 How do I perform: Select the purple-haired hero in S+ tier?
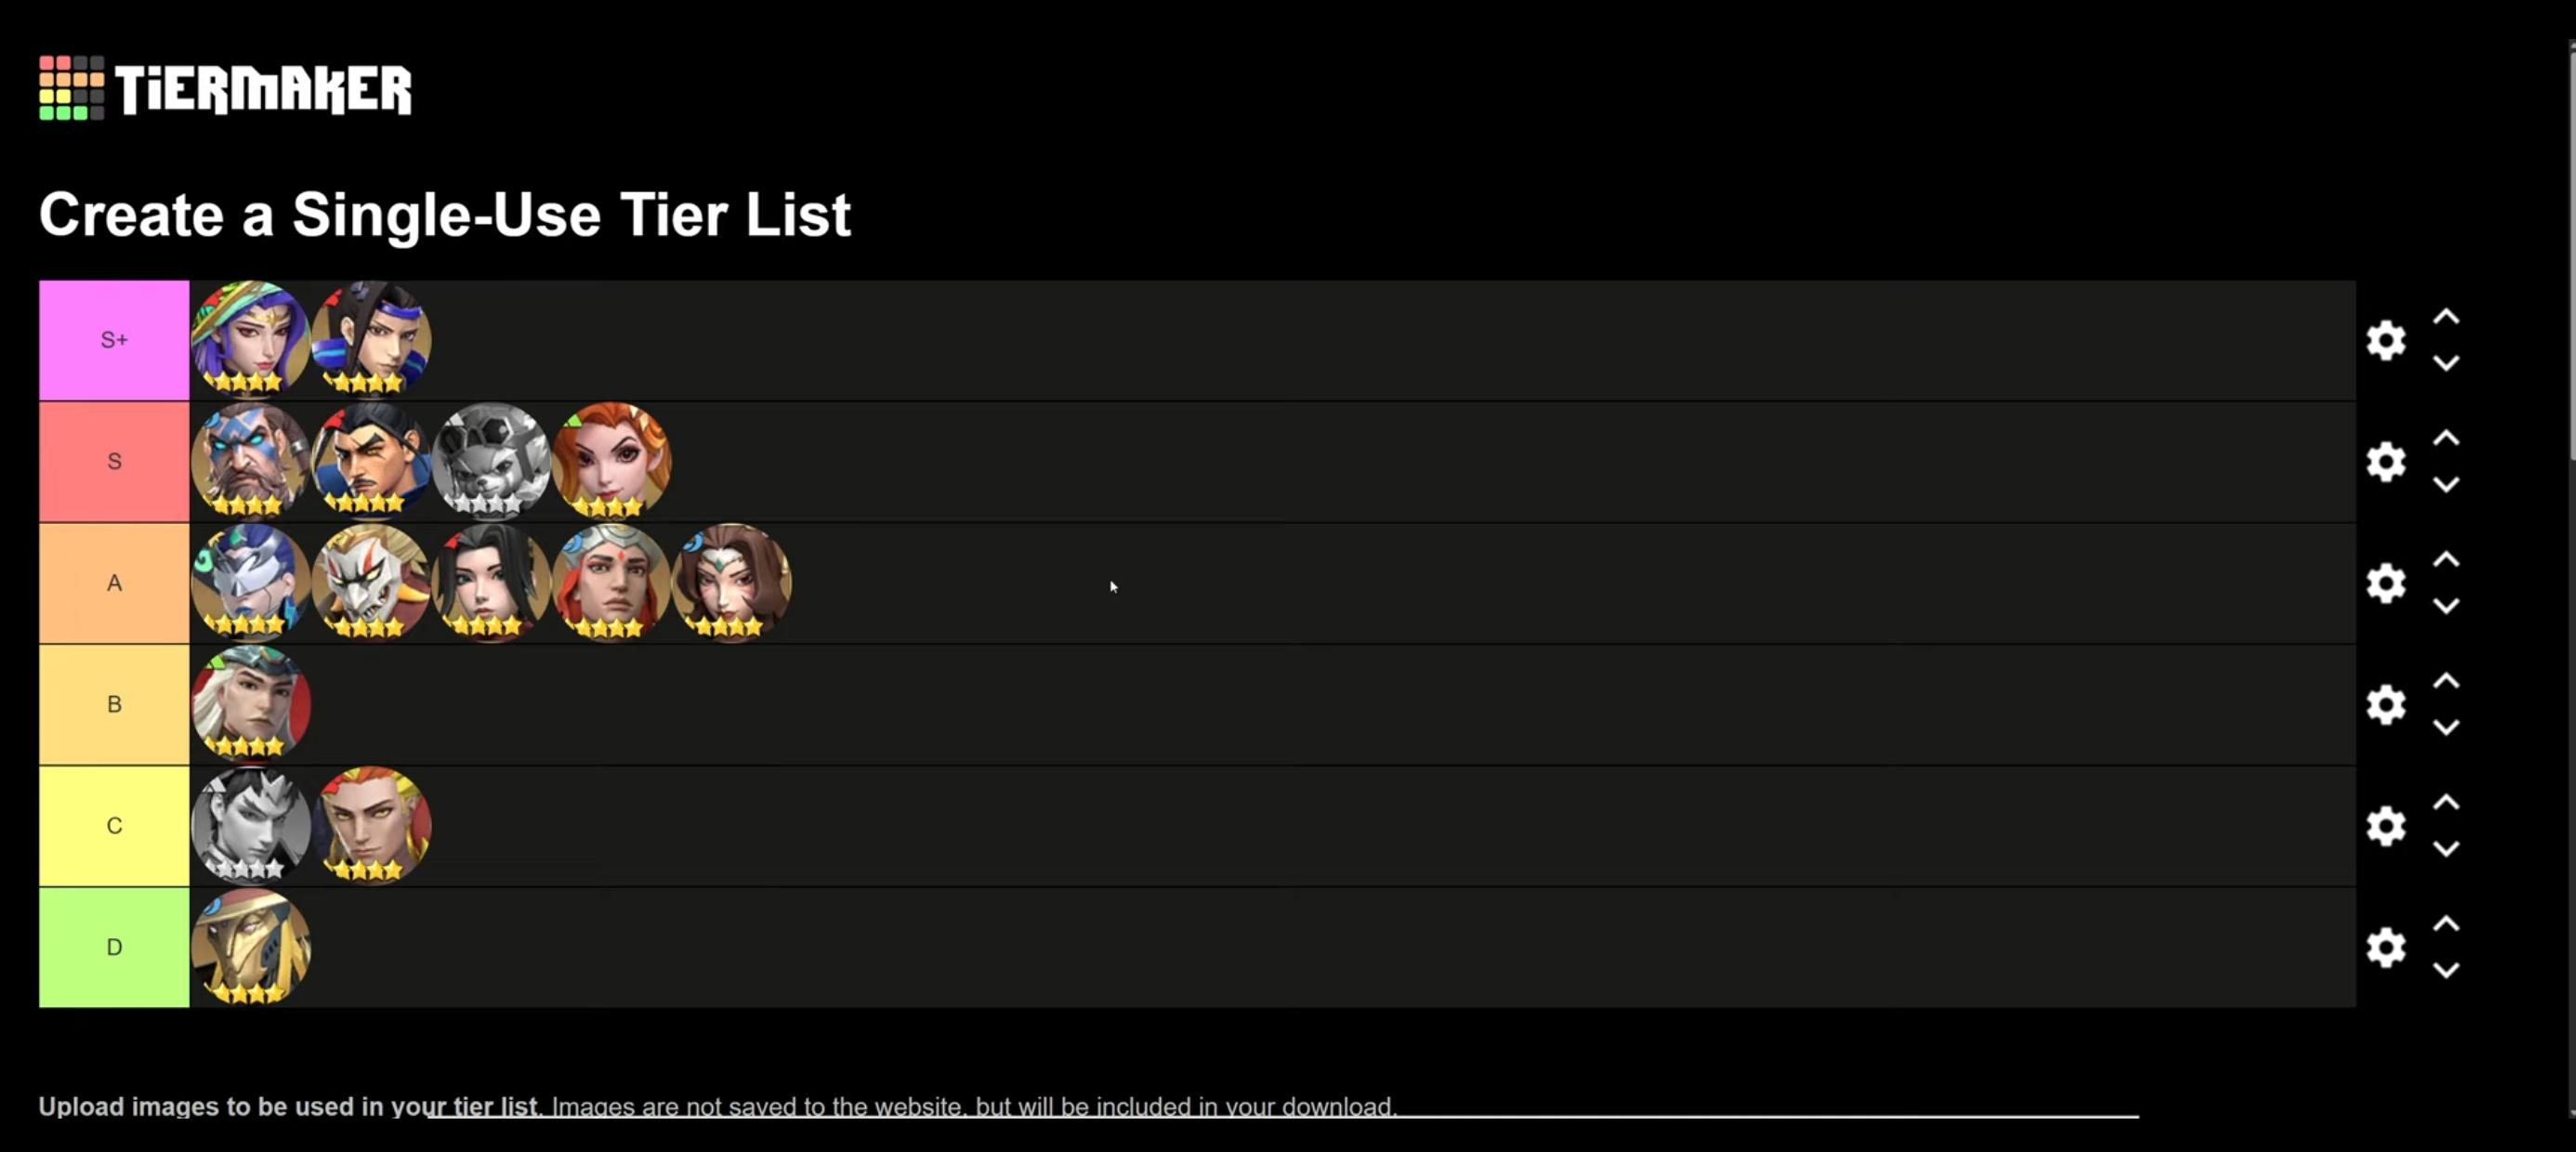[250, 340]
